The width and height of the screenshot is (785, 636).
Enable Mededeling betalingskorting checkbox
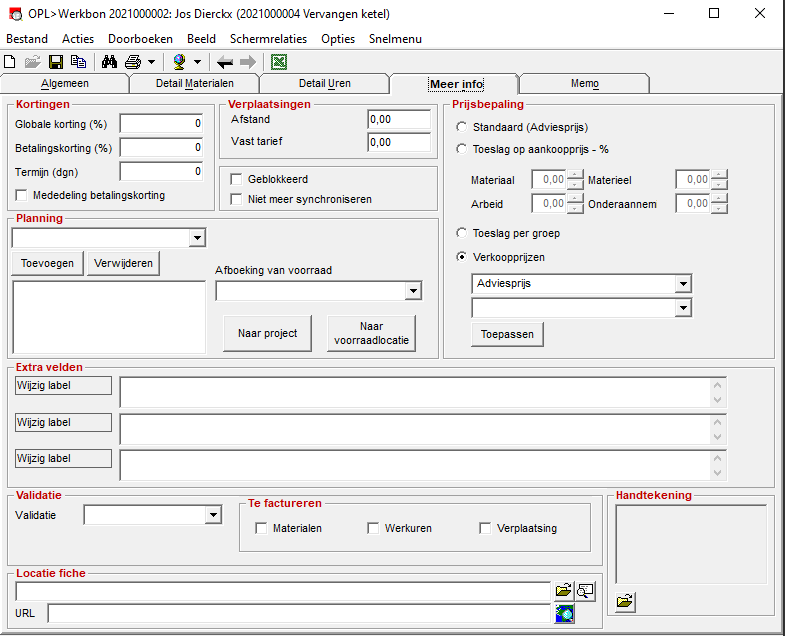coord(22,195)
